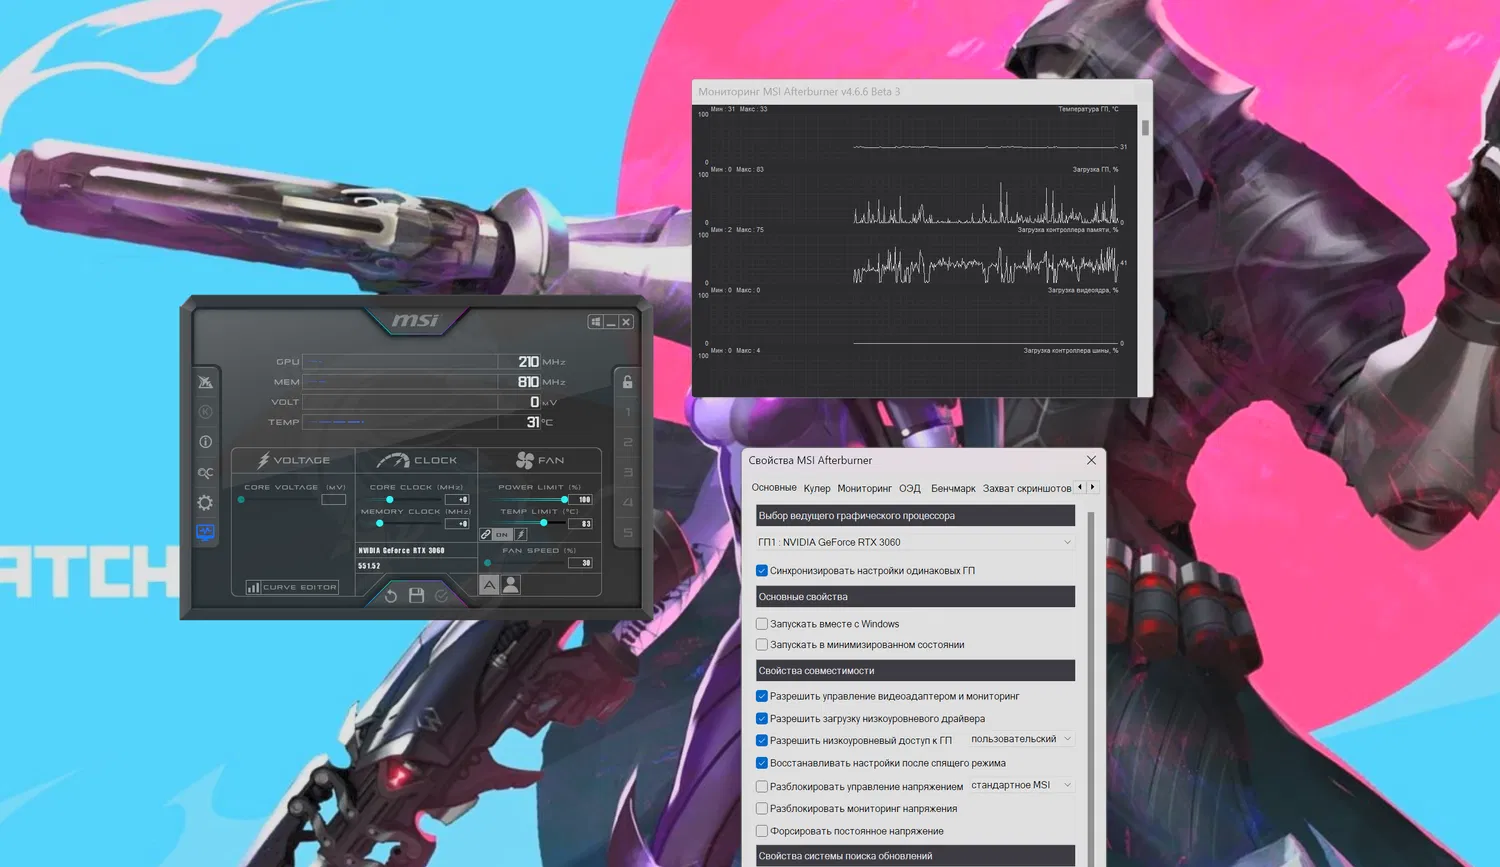Open the information icon in Afterburner sidebar
Viewport: 1500px width, 867px height.
[x=205, y=442]
